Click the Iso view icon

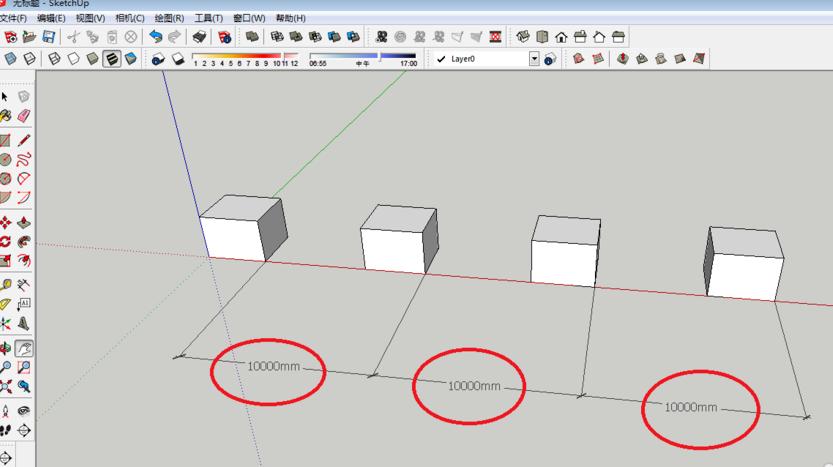click(523, 37)
